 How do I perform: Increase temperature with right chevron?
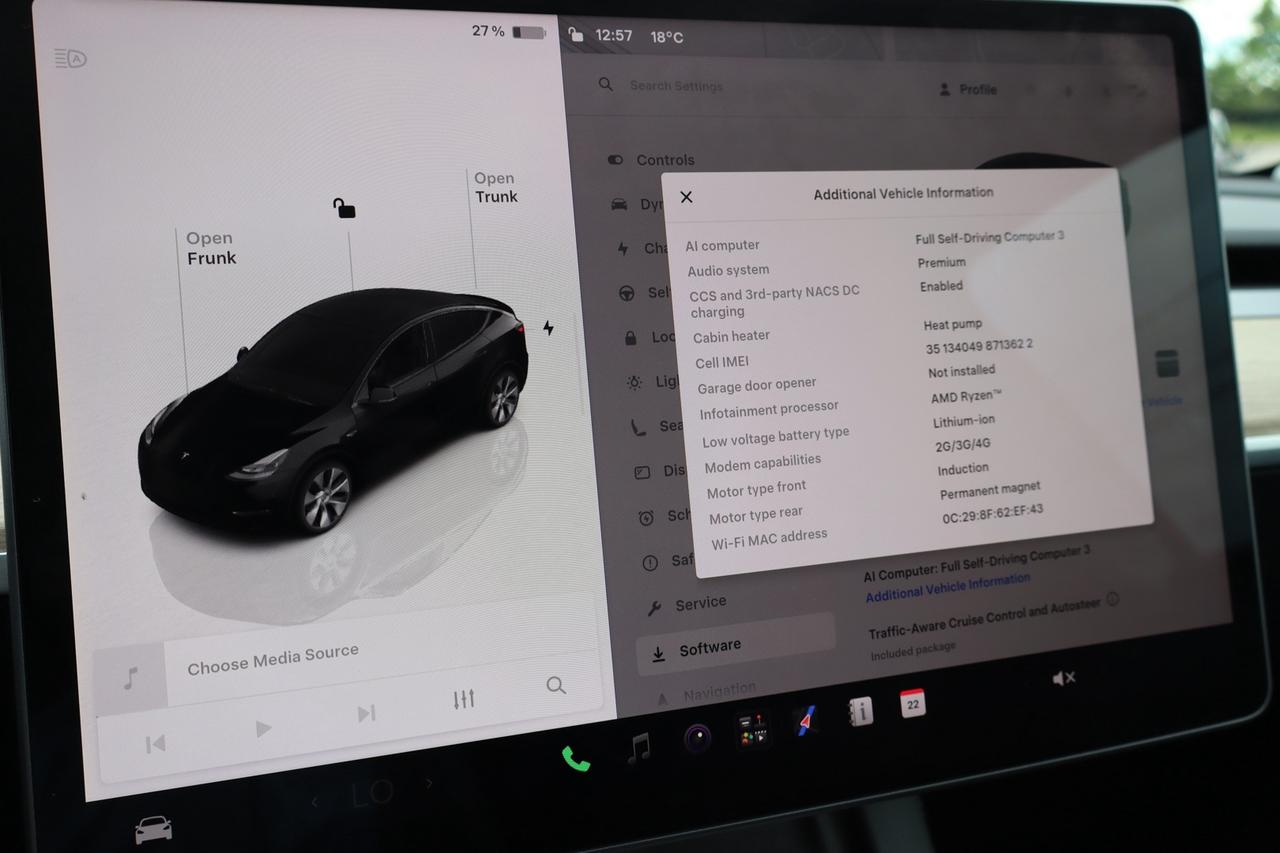(428, 783)
